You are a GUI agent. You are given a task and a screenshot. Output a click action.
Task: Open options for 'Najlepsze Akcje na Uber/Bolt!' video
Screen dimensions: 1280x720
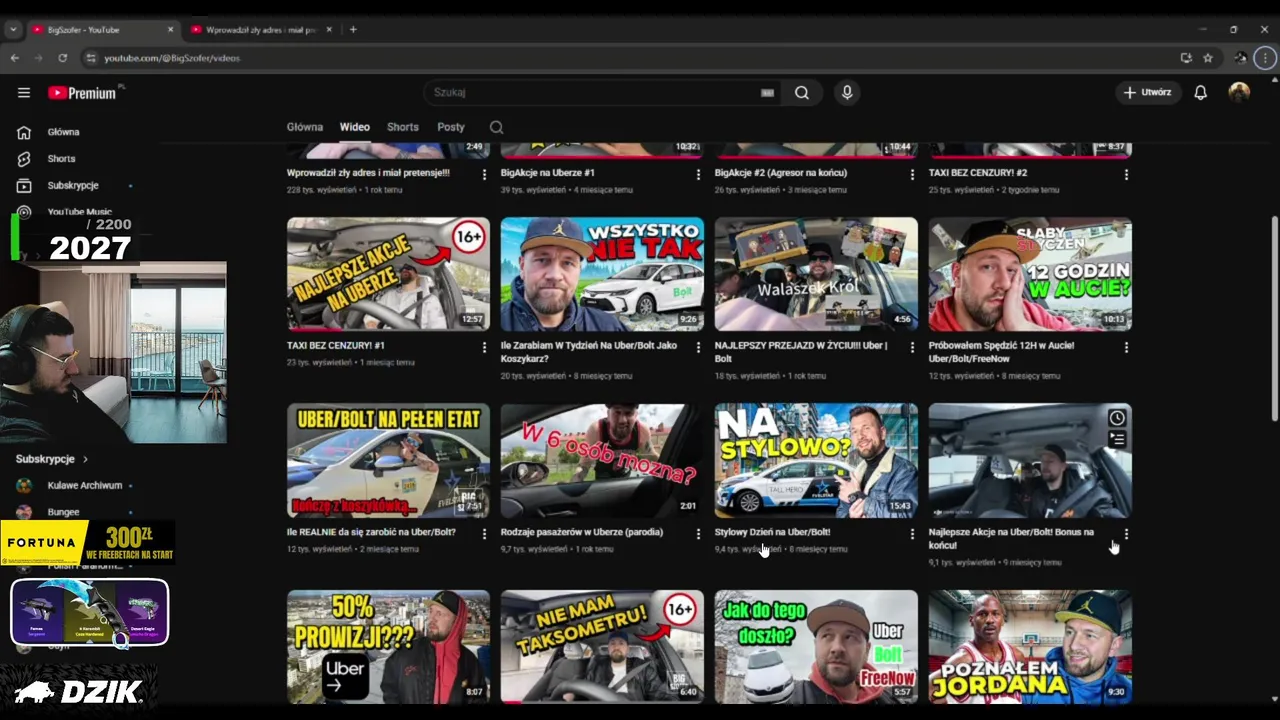1126,534
